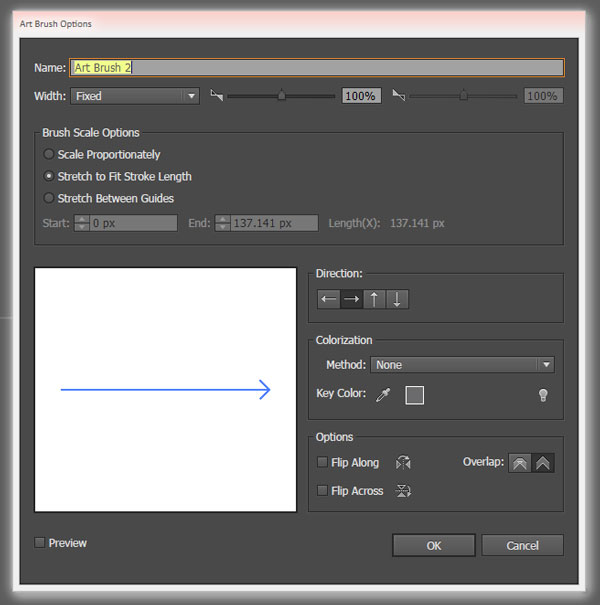Select the downward direction arrow

pos(397,299)
